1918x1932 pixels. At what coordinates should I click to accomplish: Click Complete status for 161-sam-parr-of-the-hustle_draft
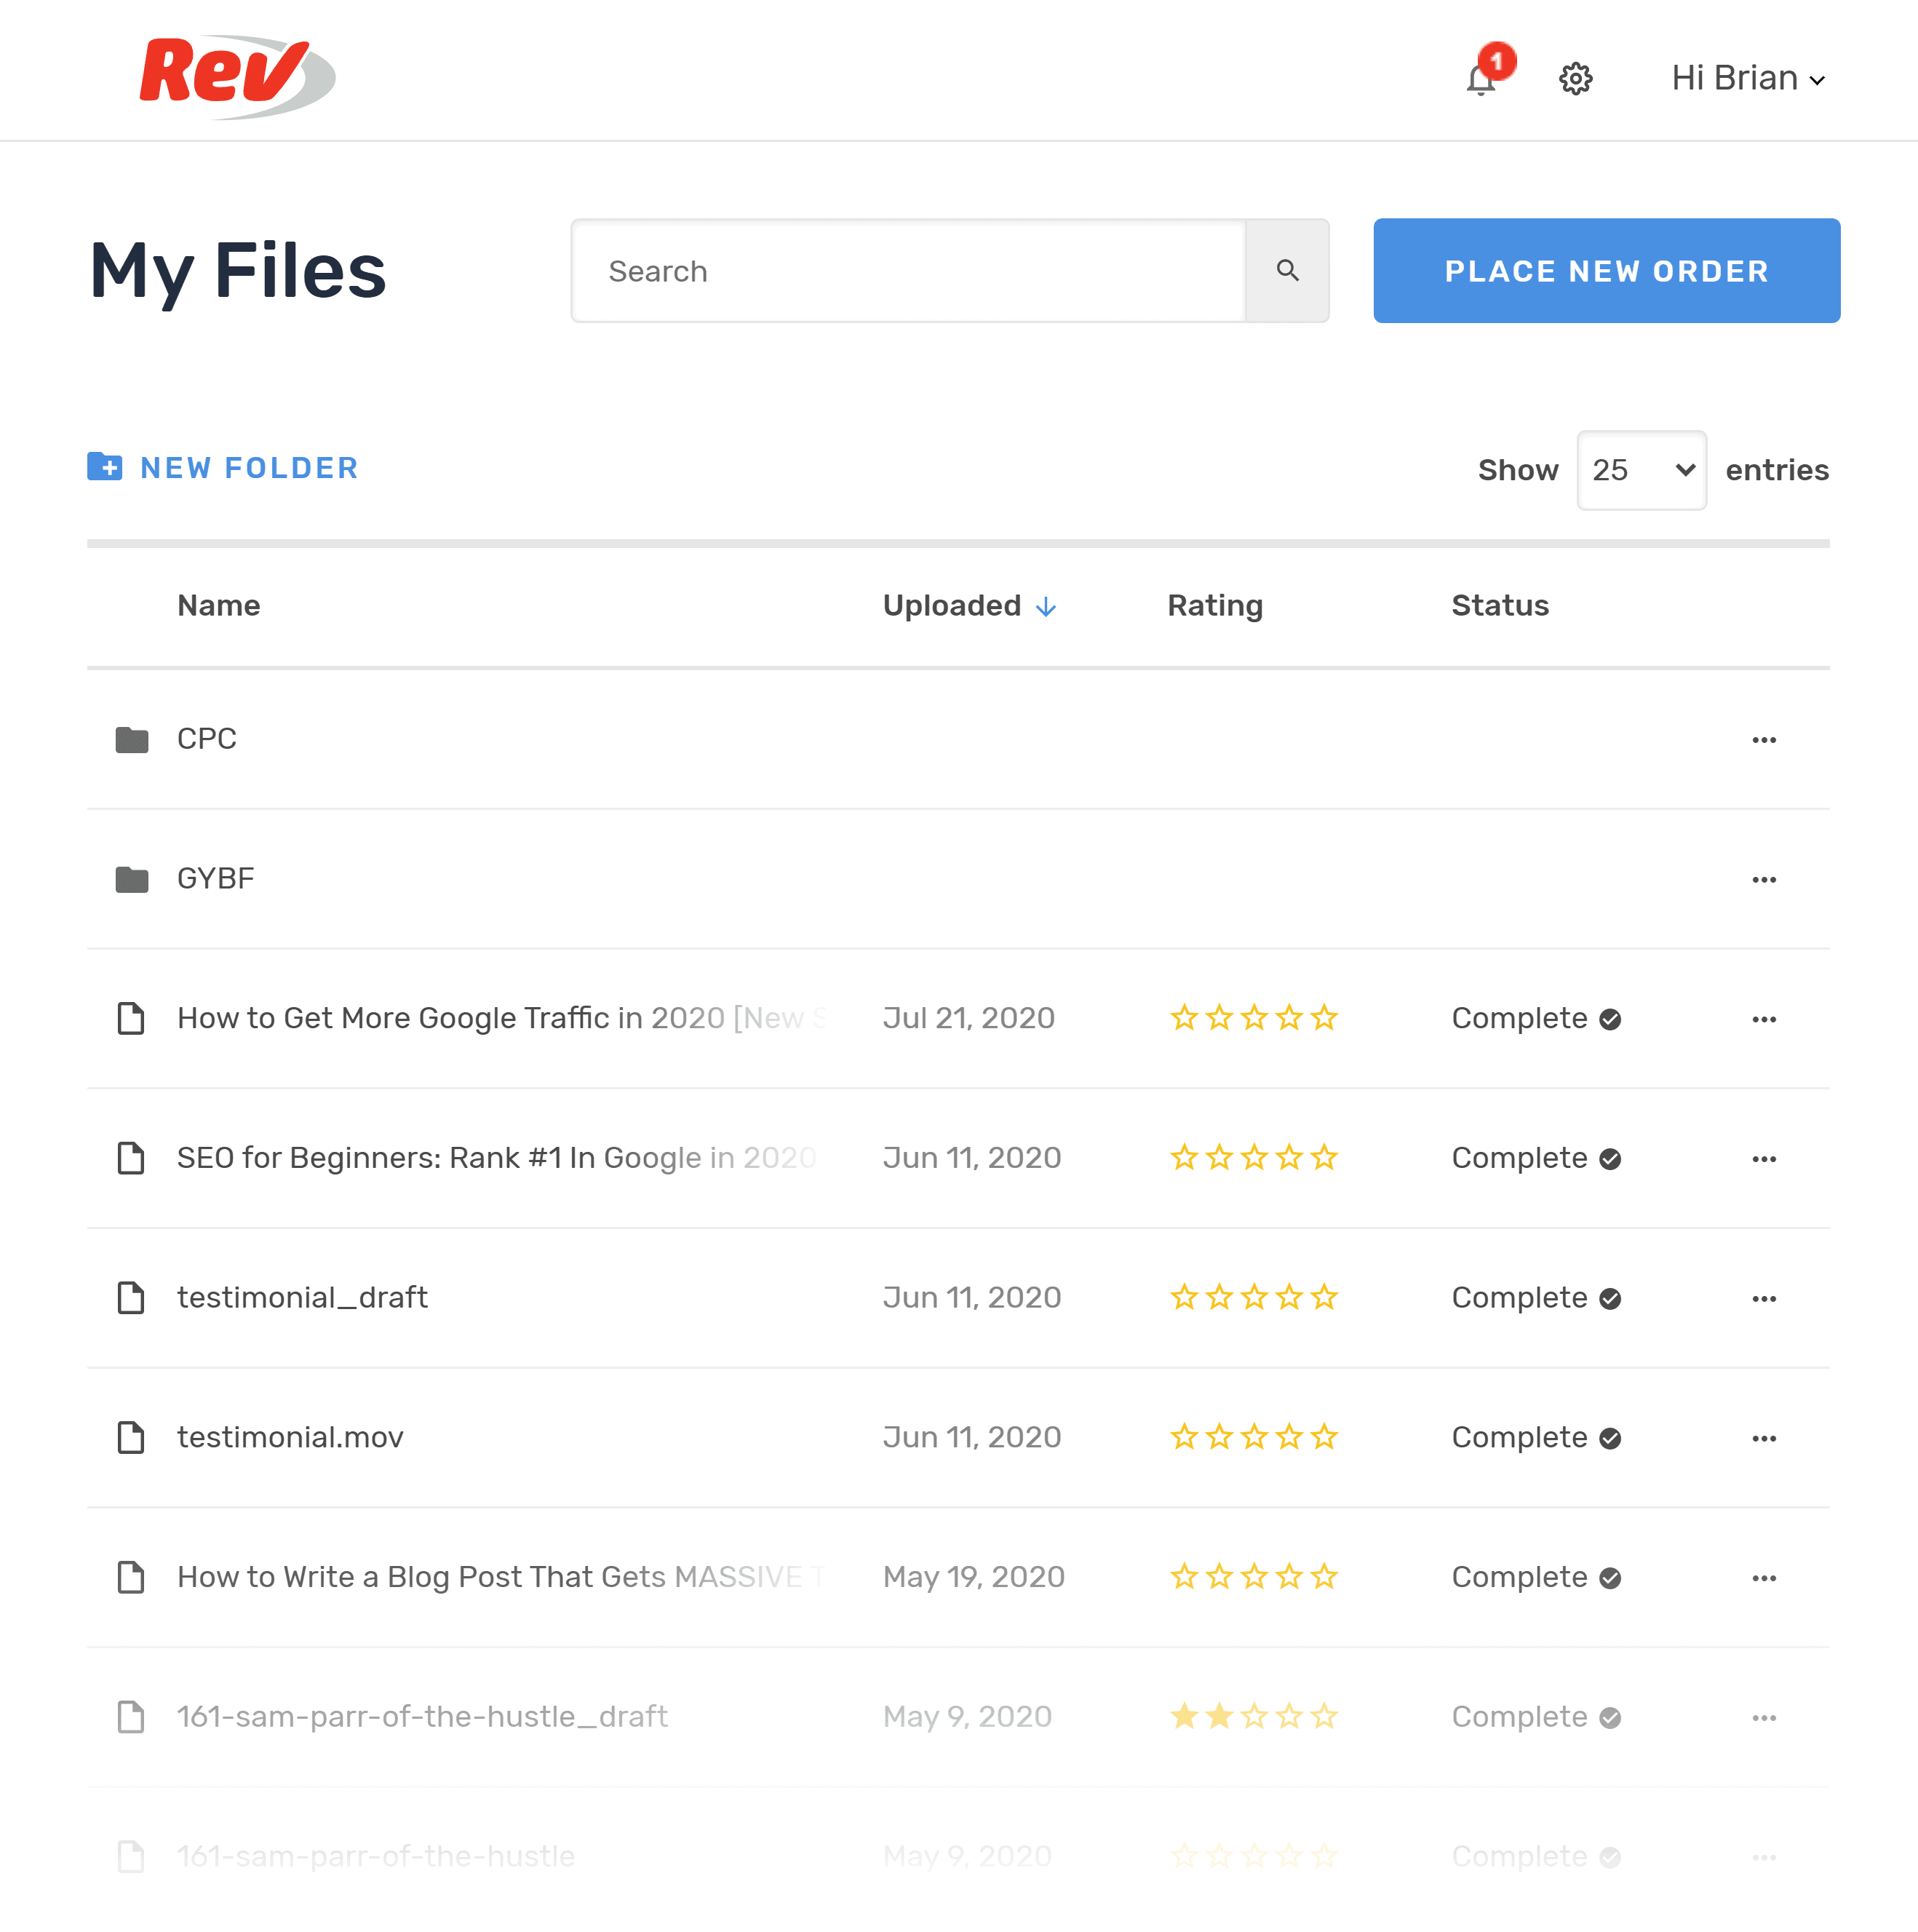pyautogui.click(x=1536, y=1718)
